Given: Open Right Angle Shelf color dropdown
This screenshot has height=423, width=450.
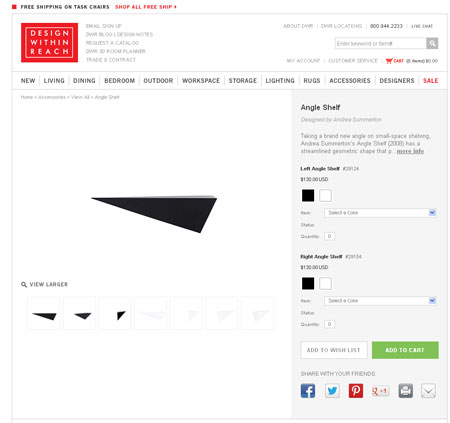Looking at the screenshot, I should click(380, 301).
